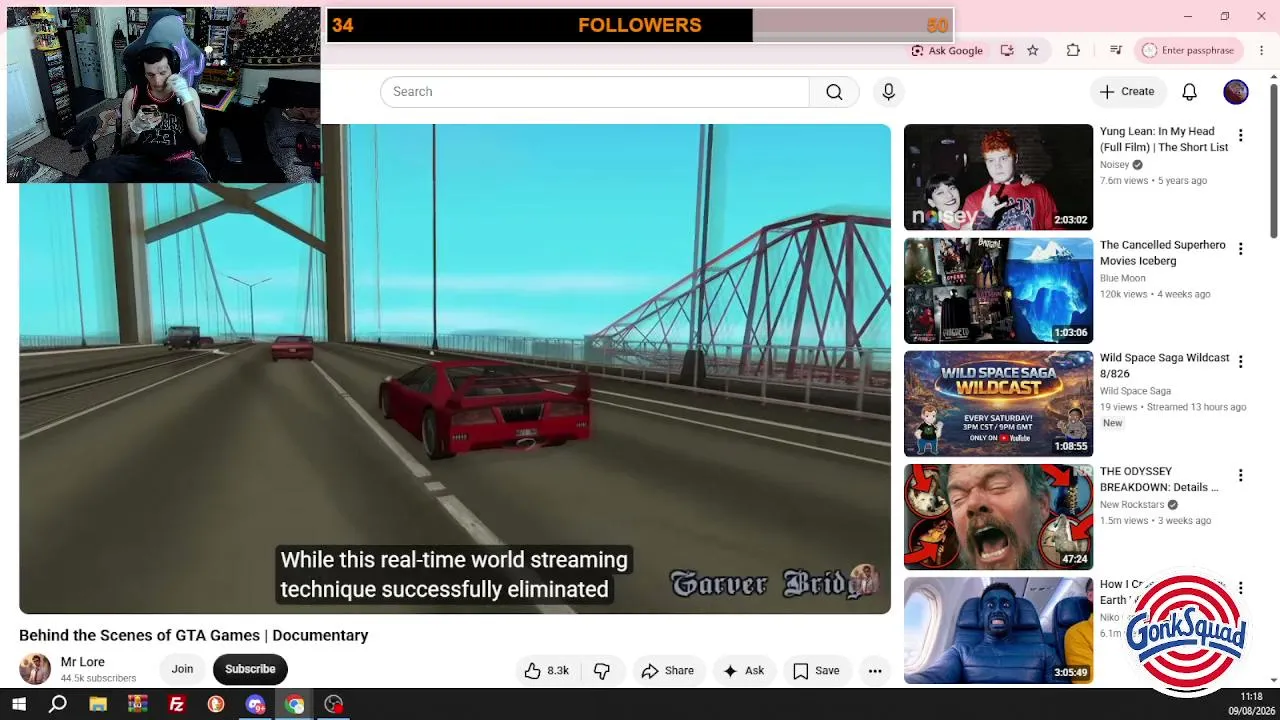Open the Yung Lean In My Head thumbnail

[998, 177]
